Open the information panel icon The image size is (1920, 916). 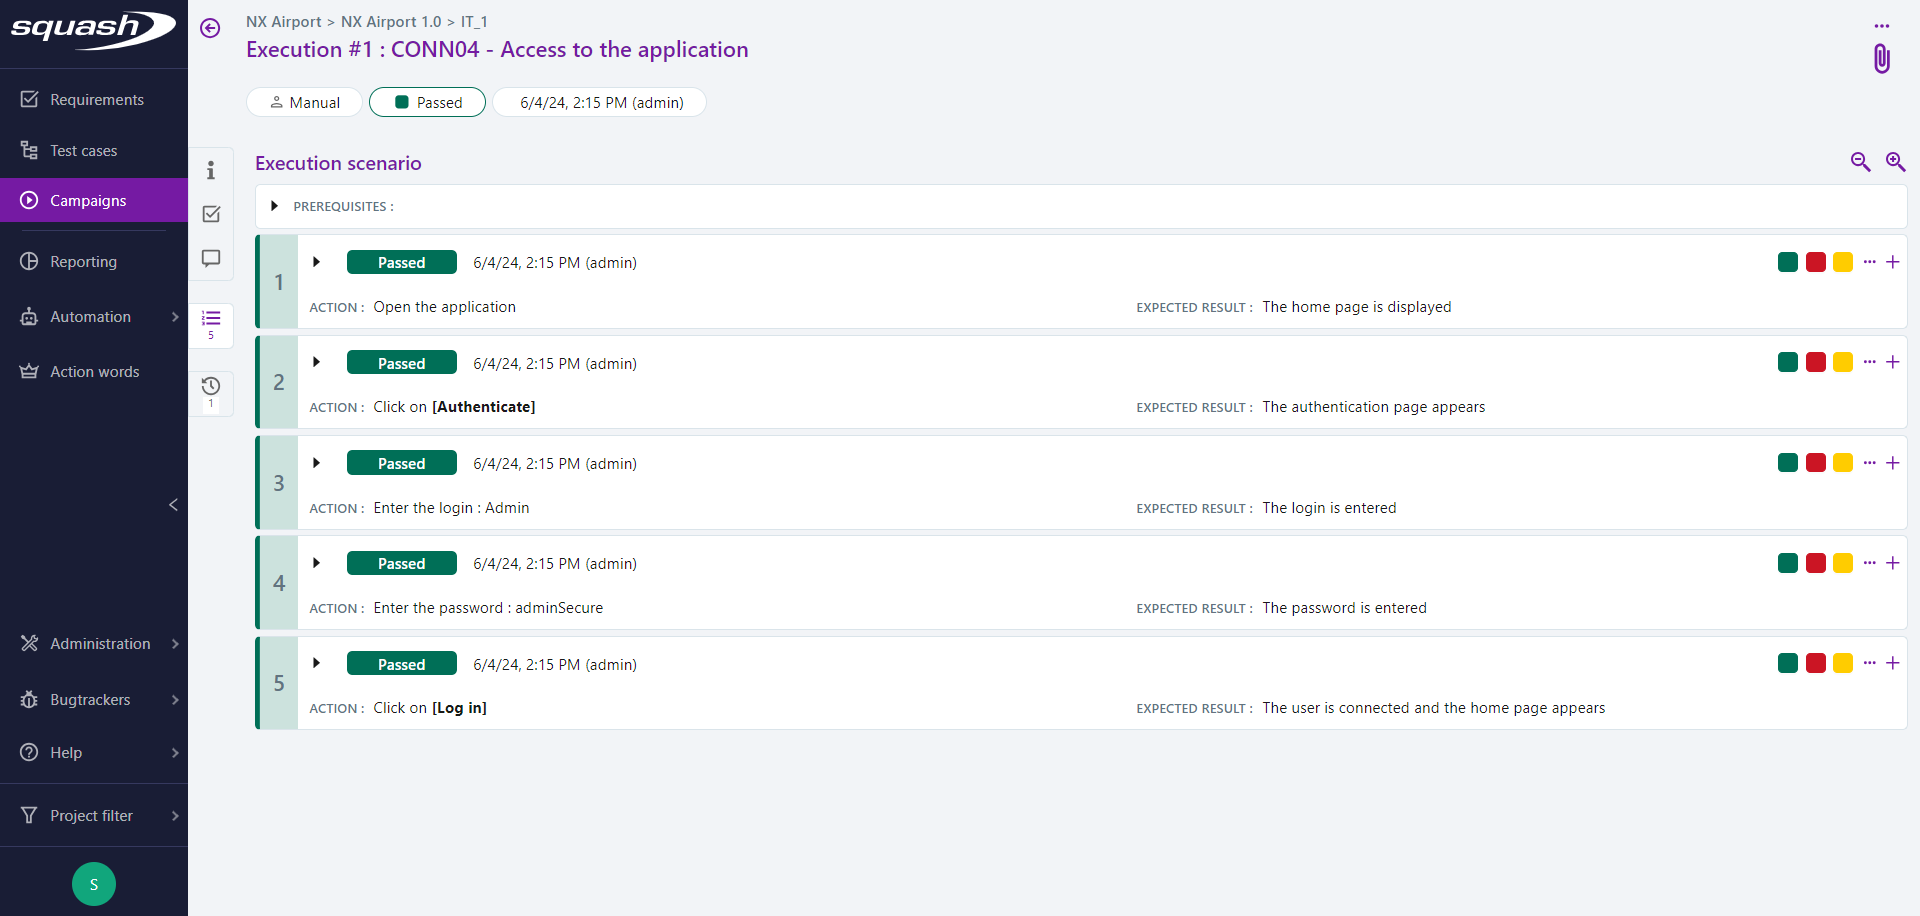pos(211,171)
